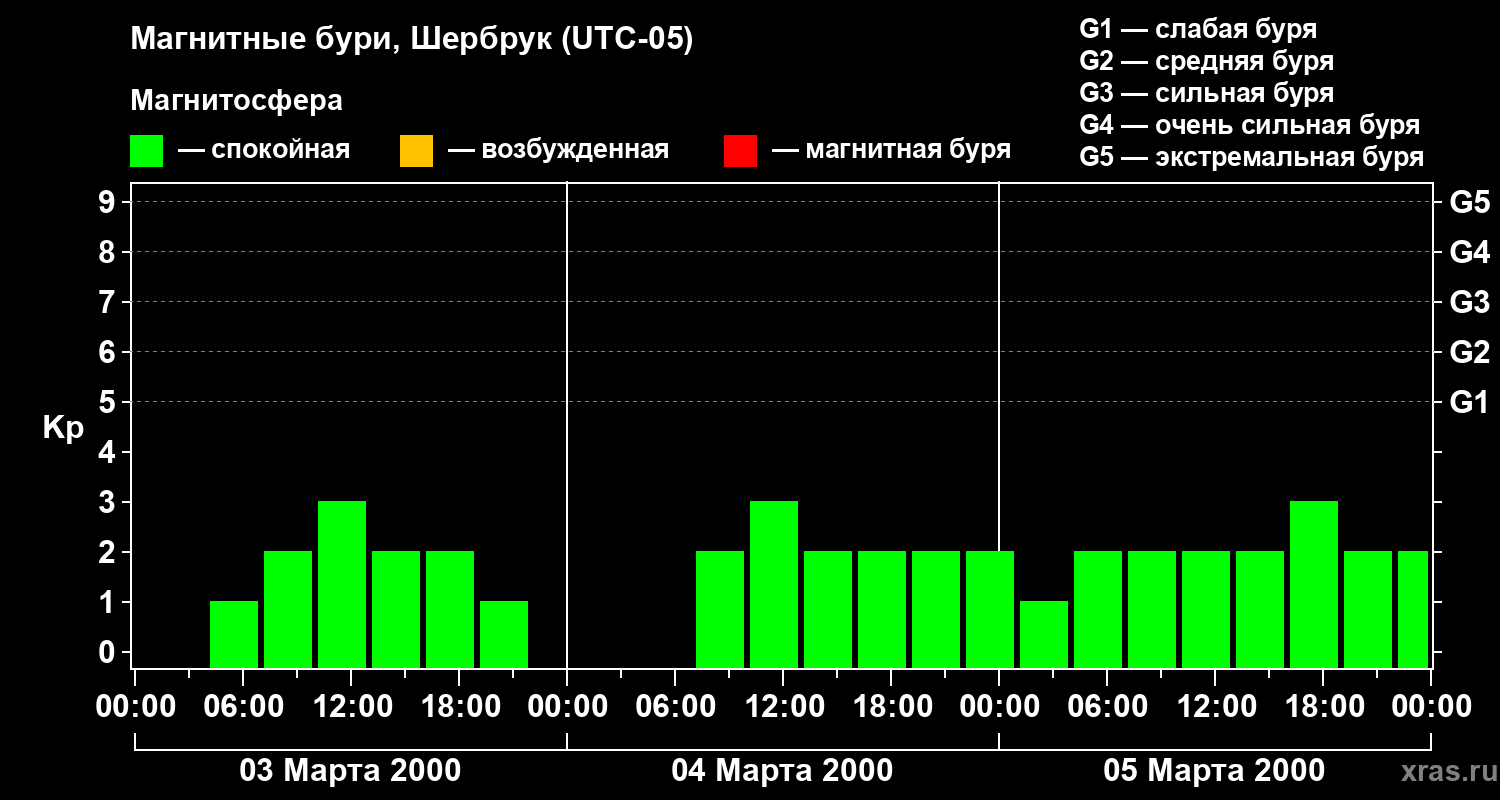
Task: Click the 'G2' label on the right axis
Action: (x=1469, y=352)
